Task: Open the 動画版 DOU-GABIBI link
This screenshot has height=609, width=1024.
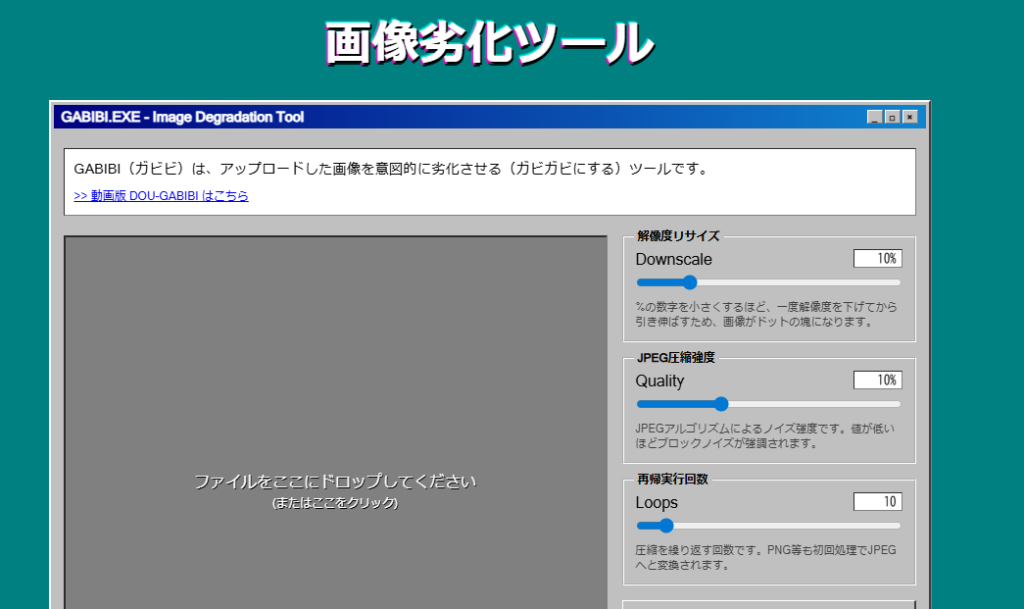Action: pyautogui.click(x=161, y=196)
